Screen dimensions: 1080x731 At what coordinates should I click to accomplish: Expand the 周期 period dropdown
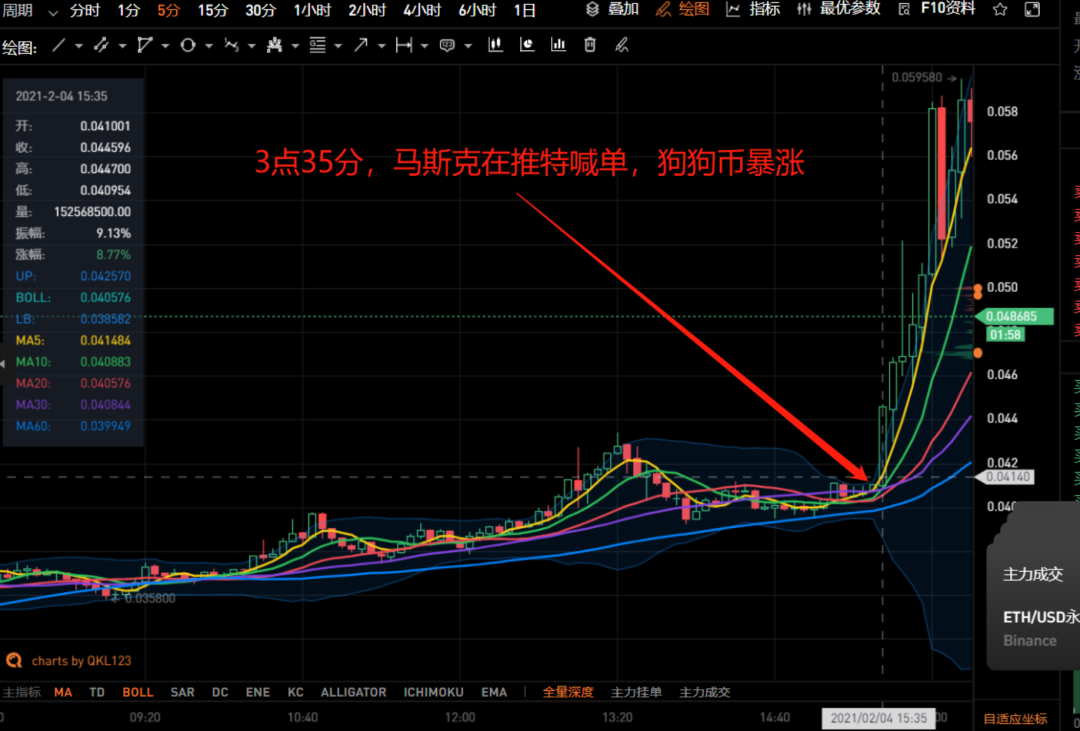[30, 10]
